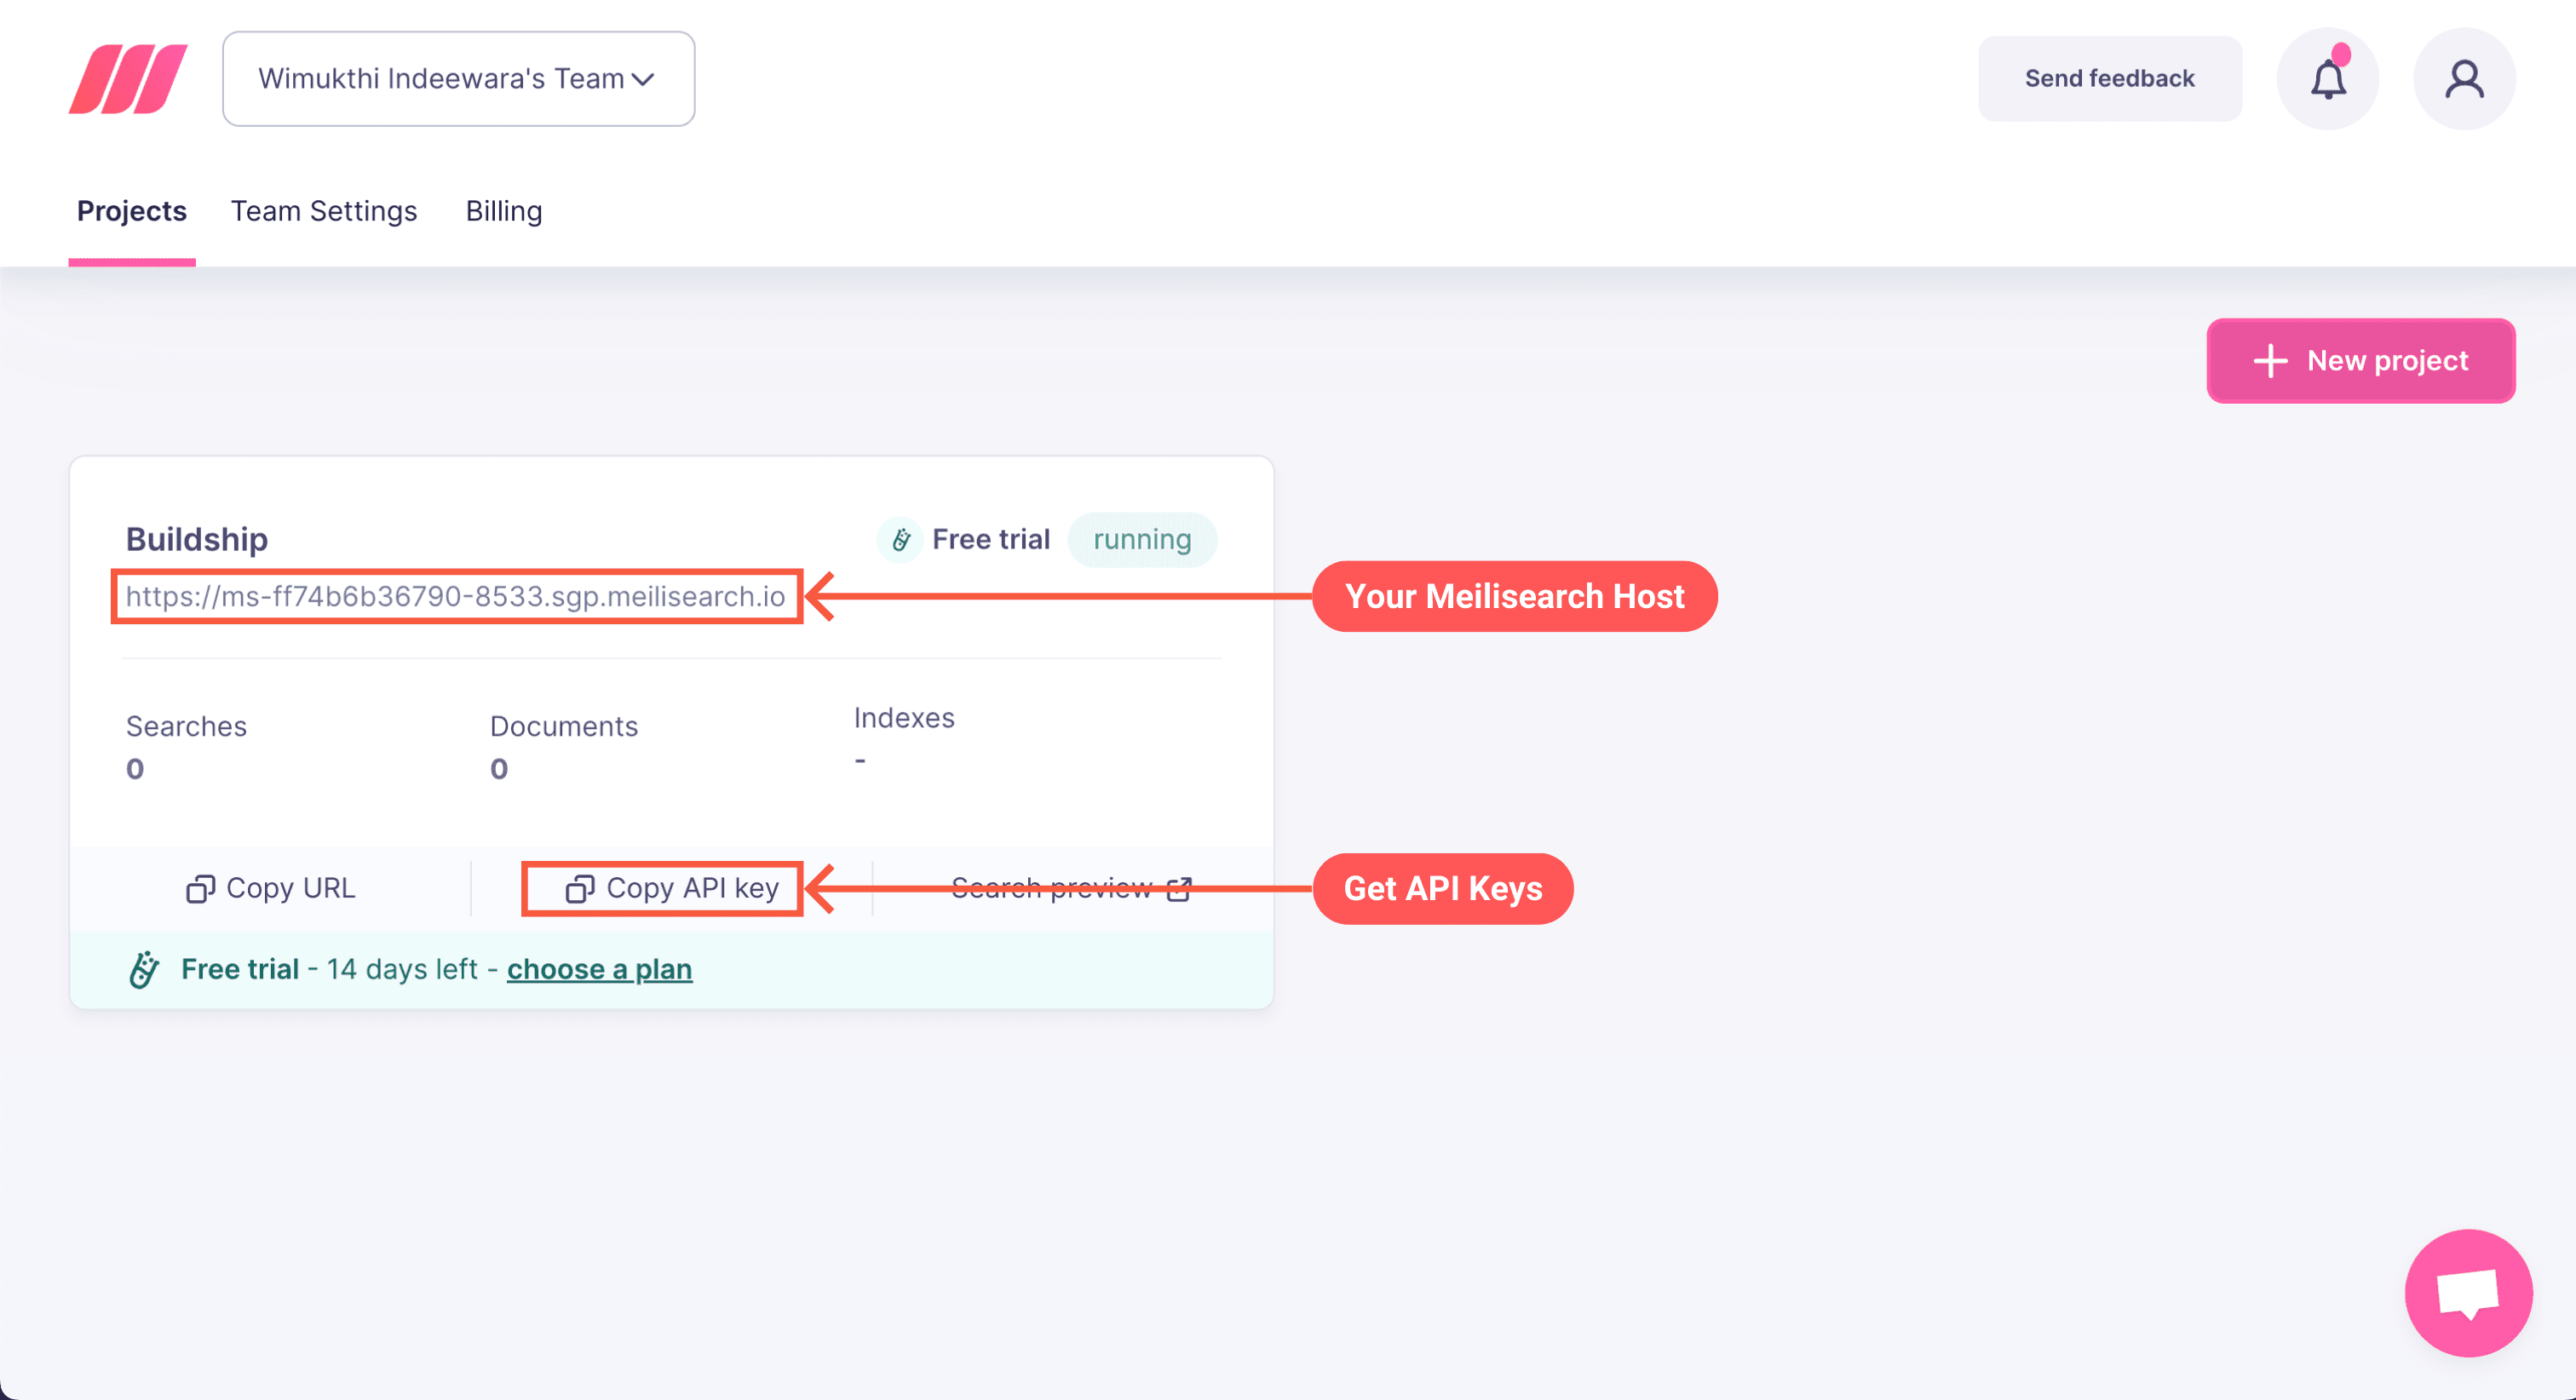This screenshot has width=2576, height=1400.
Task: Open the Team Settings tab
Action: [x=324, y=211]
